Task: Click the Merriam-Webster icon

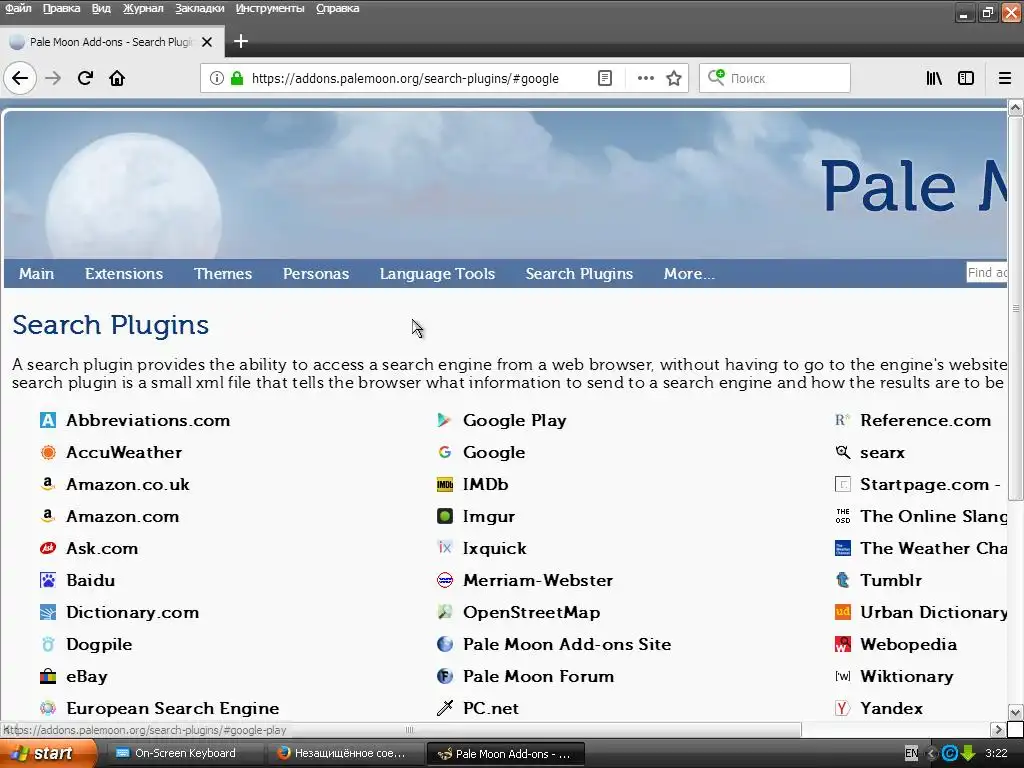Action: pos(445,580)
